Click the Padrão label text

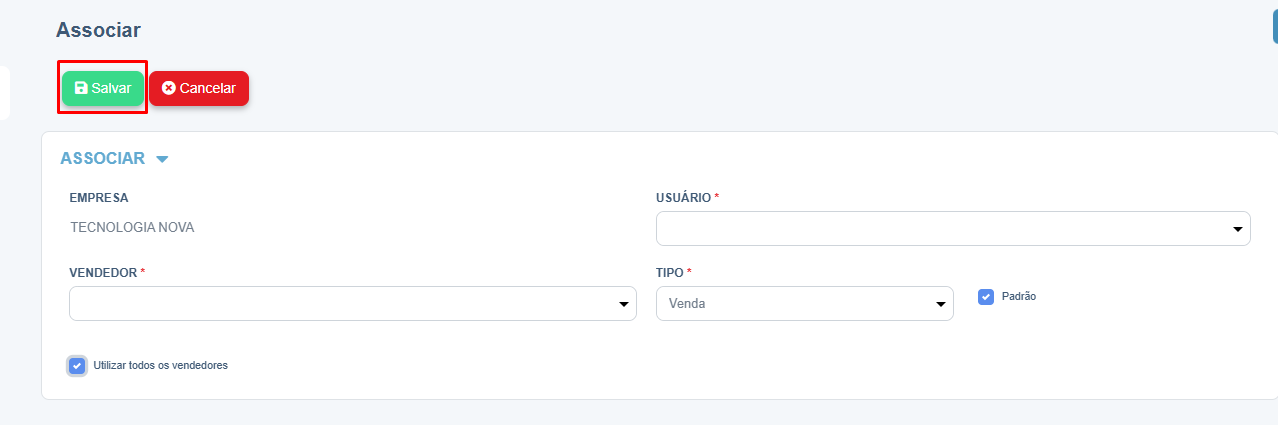(1019, 297)
